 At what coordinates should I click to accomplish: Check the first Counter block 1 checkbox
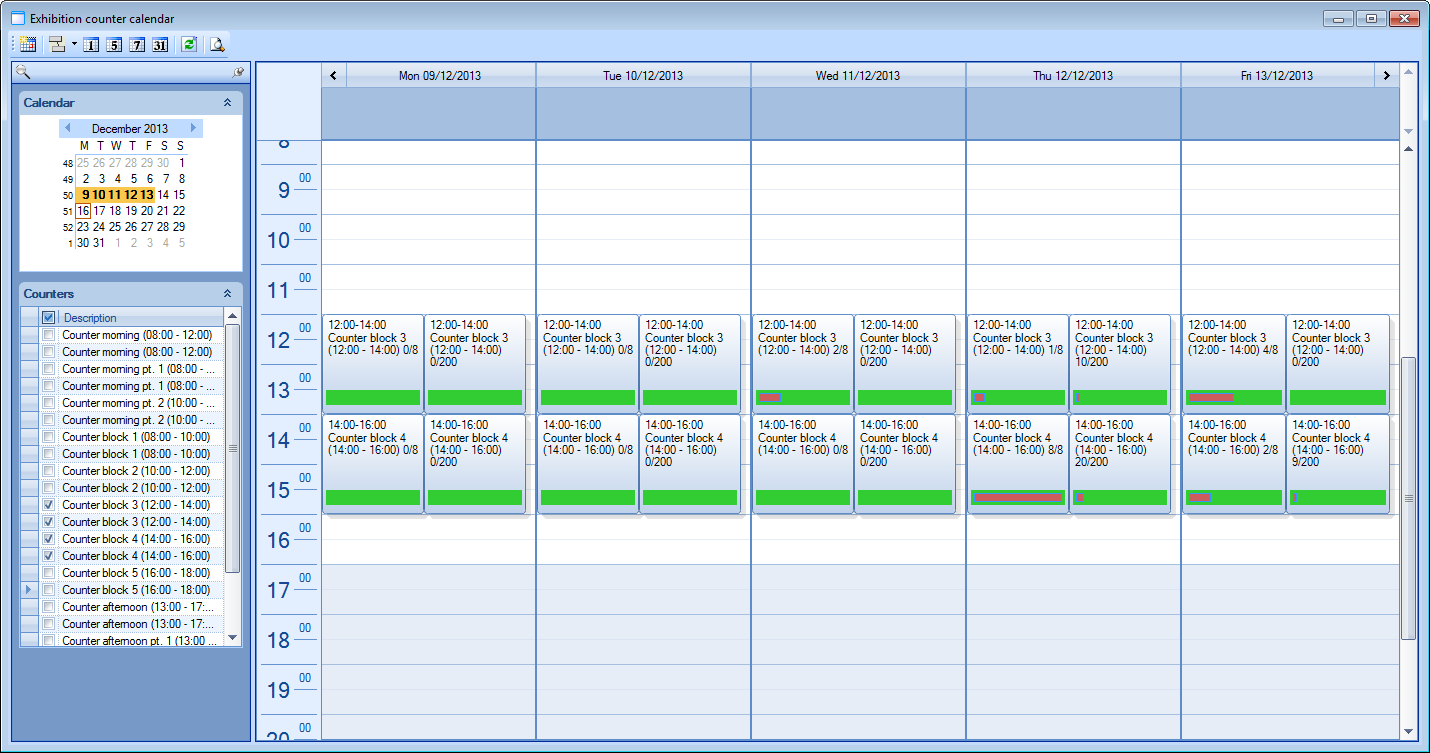tap(48, 437)
